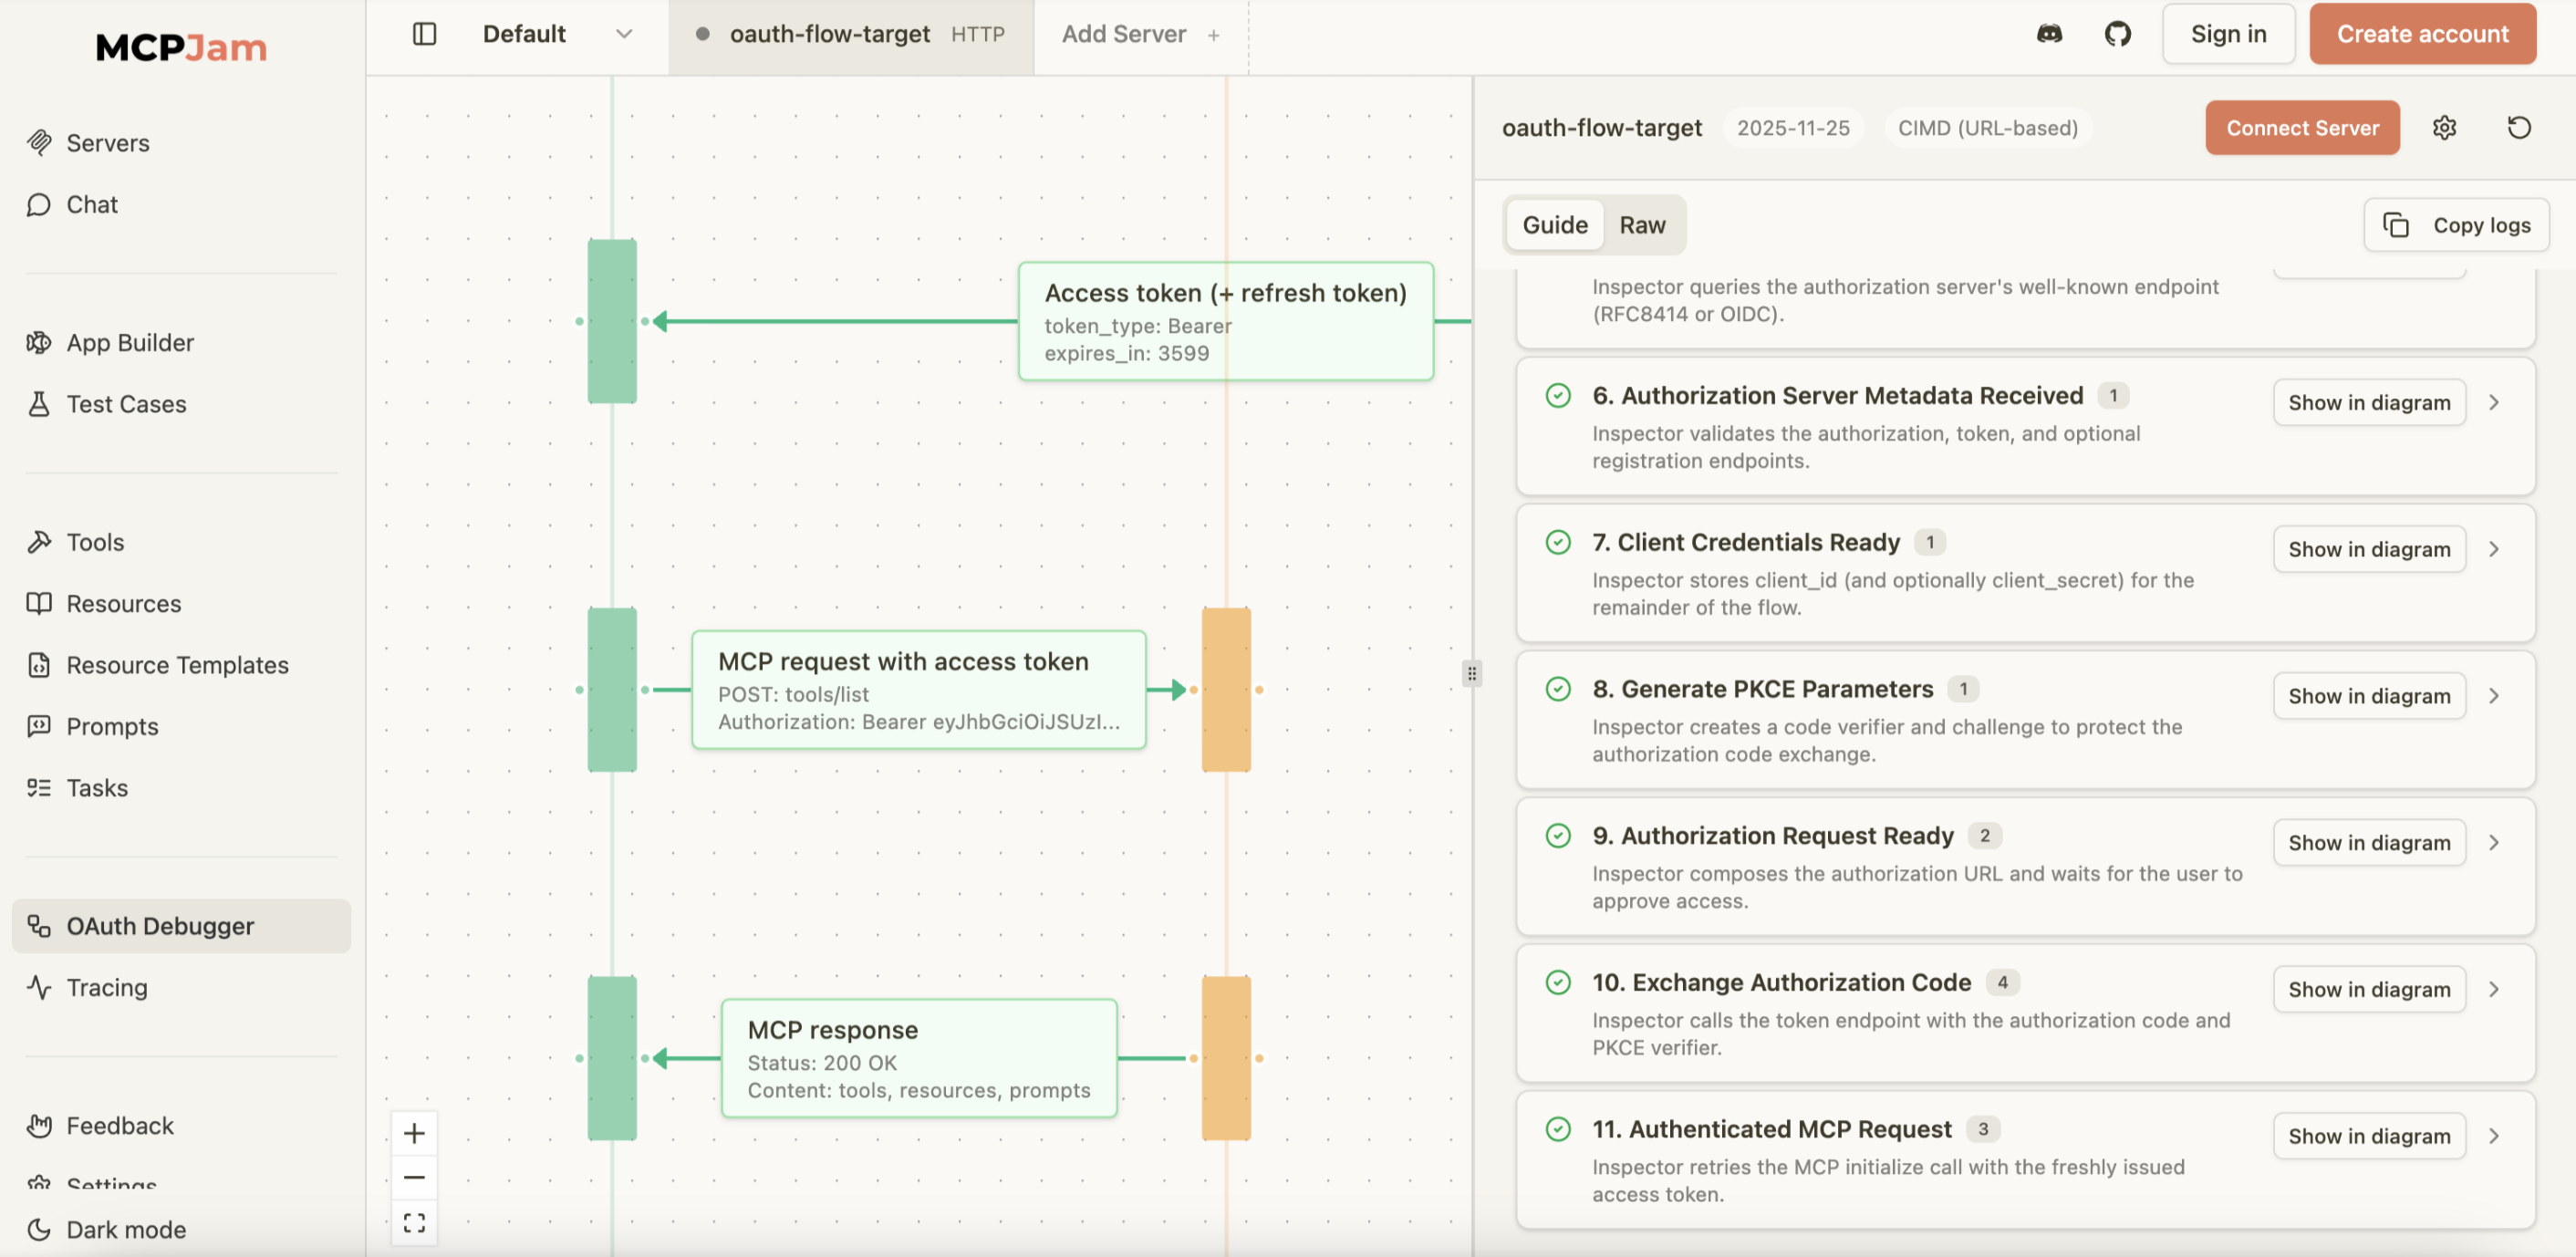This screenshot has width=2576, height=1257.
Task: Expand step 11 Authenticated MCP Request
Action: click(2494, 1136)
